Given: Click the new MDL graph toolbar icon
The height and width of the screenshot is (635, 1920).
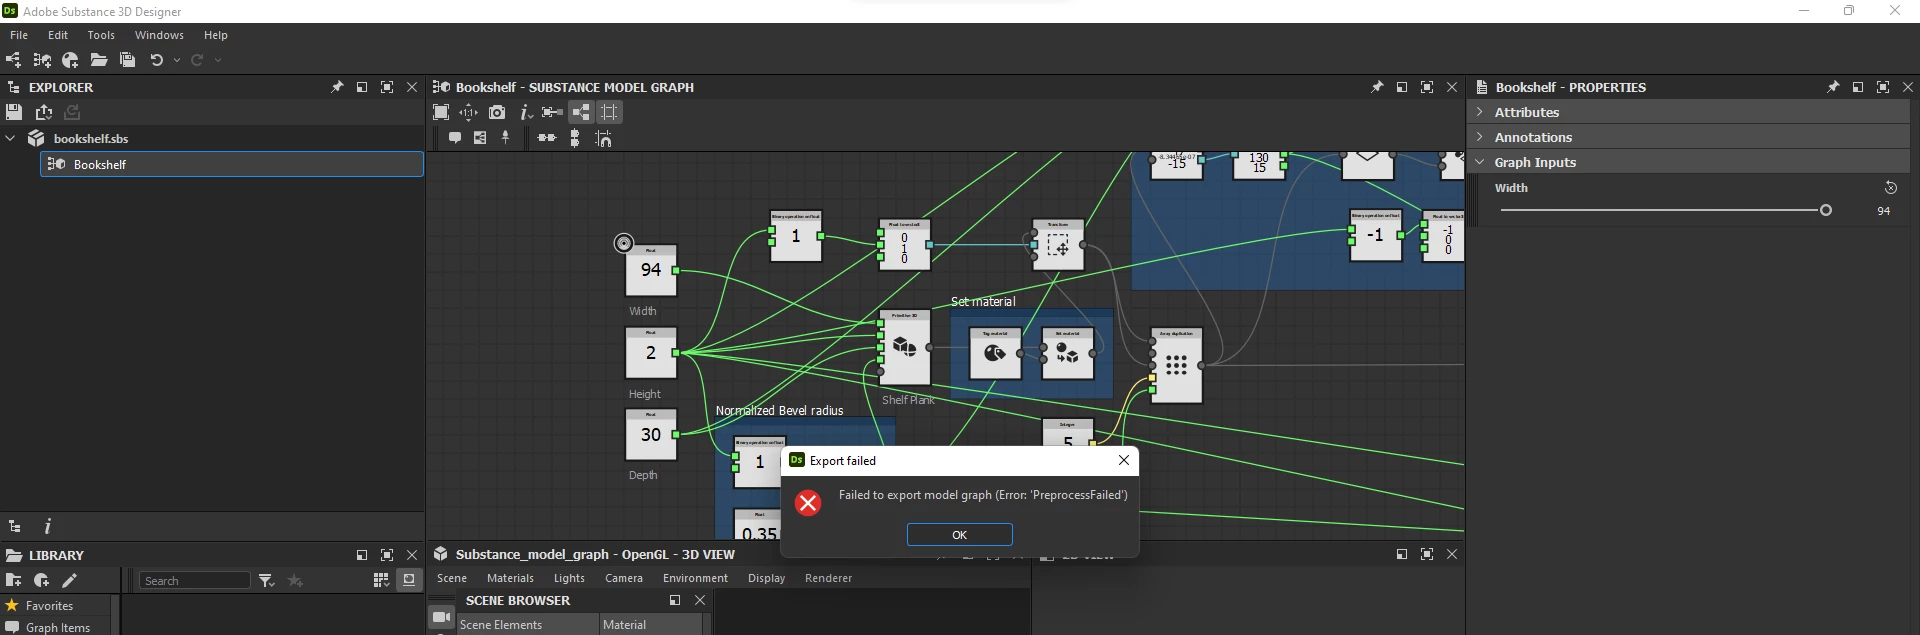Looking at the screenshot, I should pos(70,60).
